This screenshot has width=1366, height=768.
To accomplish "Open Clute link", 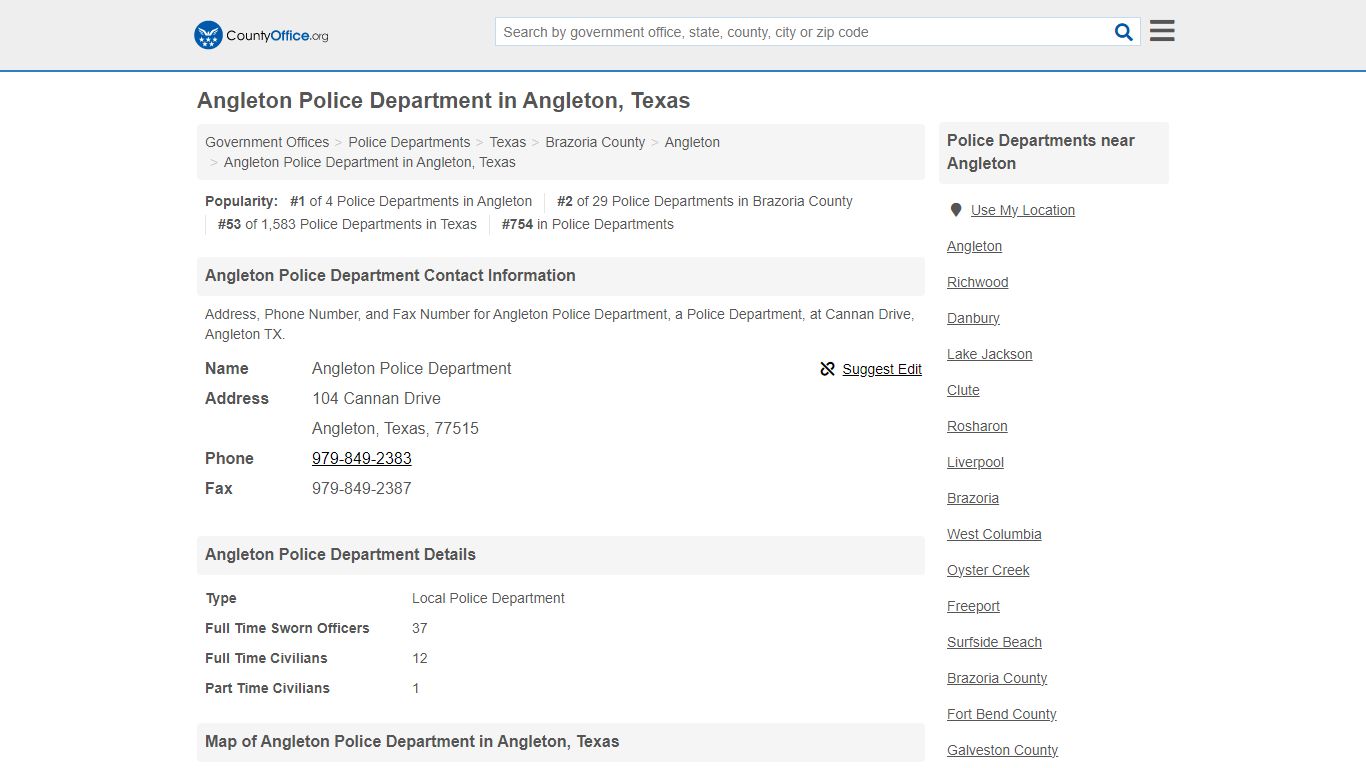I will 963,390.
